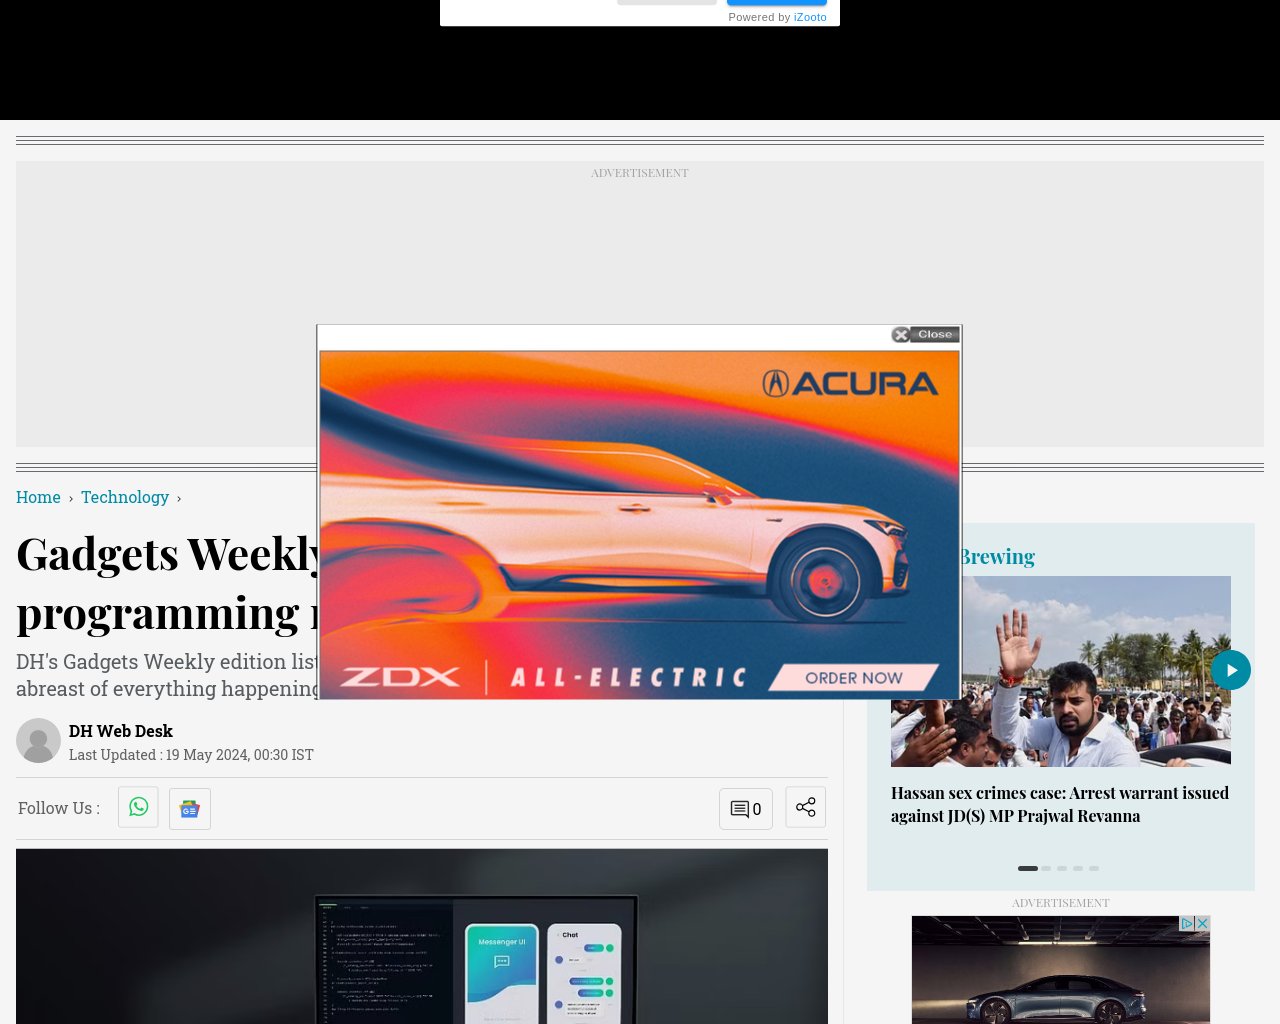1280x1024 pixels.
Task: Open the Technology breadcrumb
Action: (125, 497)
